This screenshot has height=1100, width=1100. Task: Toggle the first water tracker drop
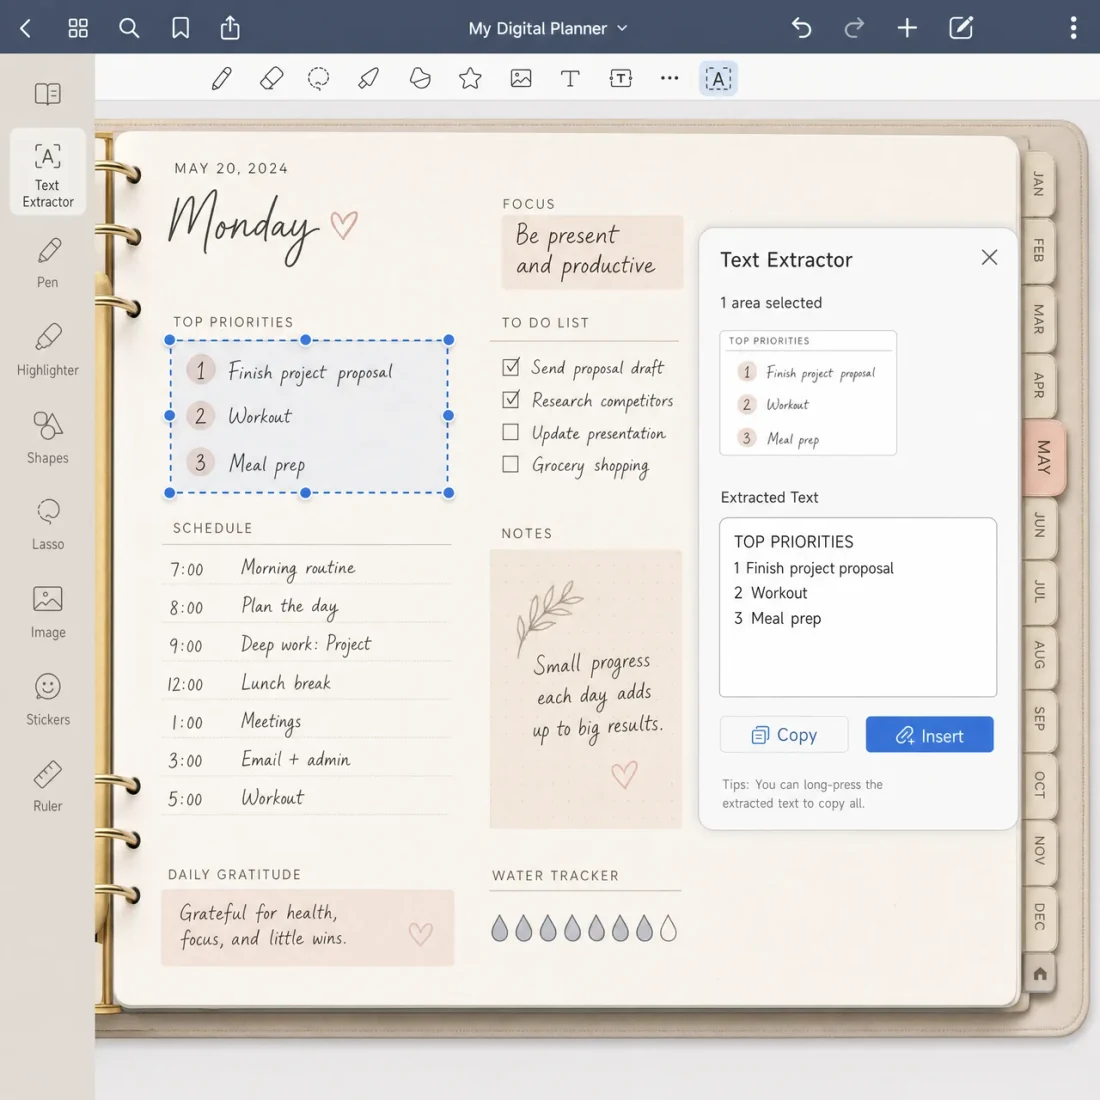(499, 928)
